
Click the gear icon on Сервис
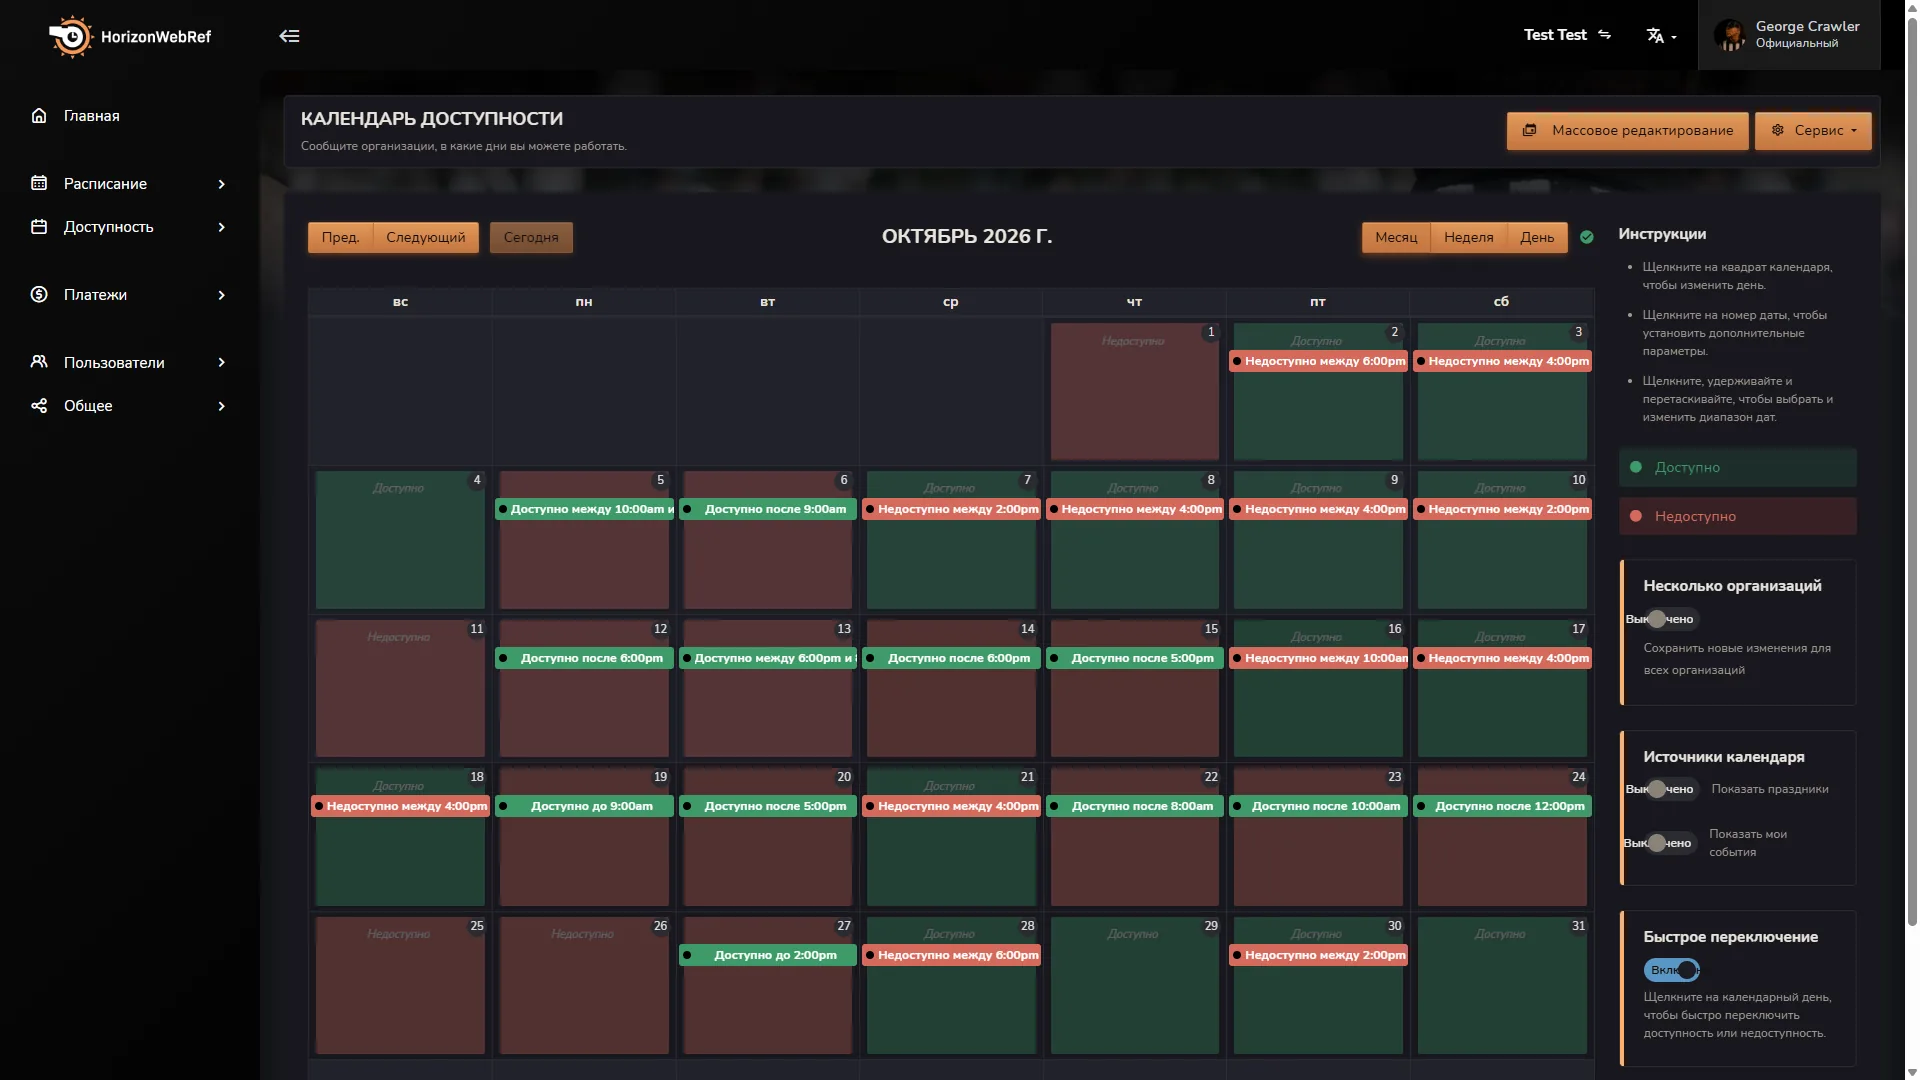[x=1777, y=131]
